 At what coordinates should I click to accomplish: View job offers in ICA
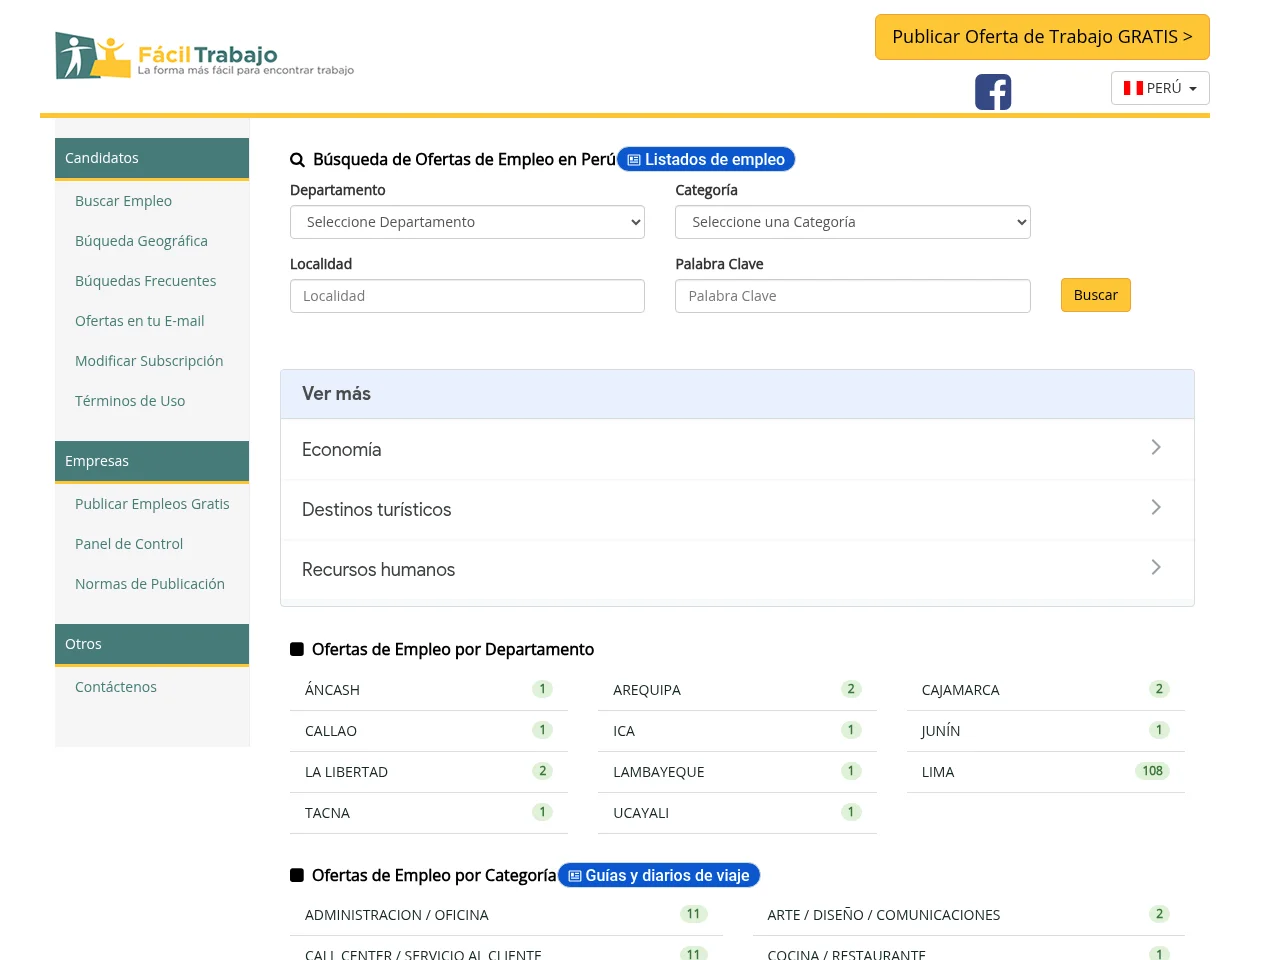737,731
